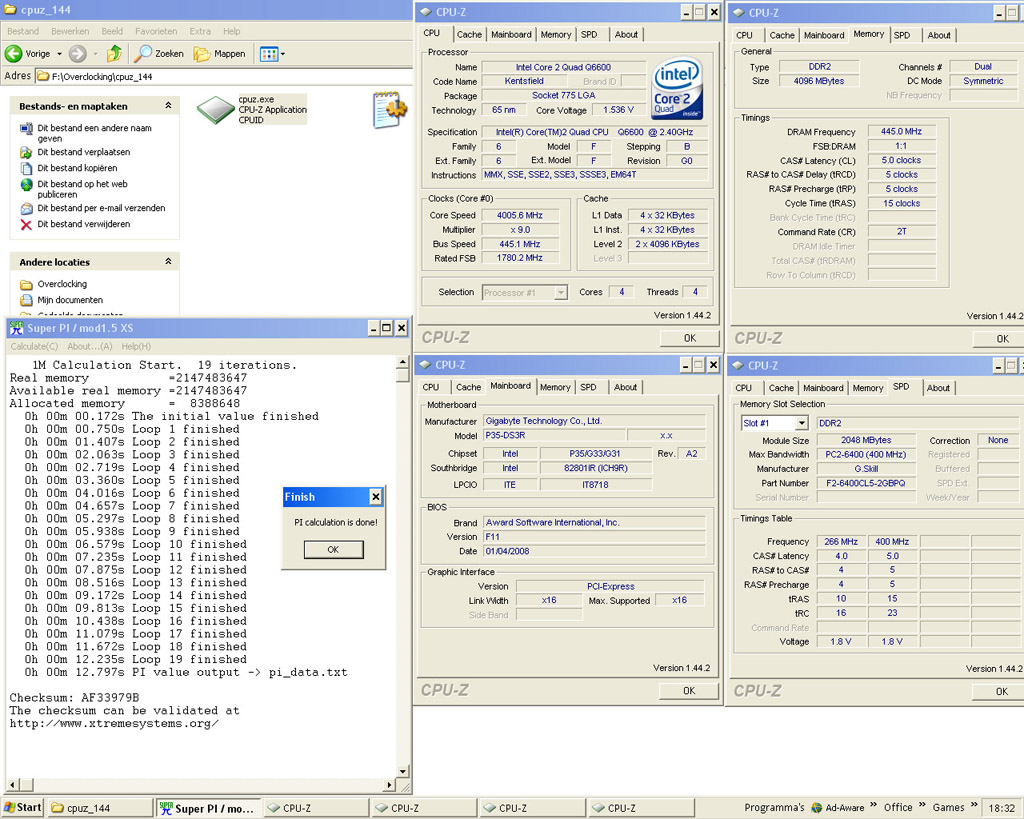The height and width of the screenshot is (819, 1024).
Task: Switch to Cache tab in top-left CPU-Z window
Action: (469, 35)
